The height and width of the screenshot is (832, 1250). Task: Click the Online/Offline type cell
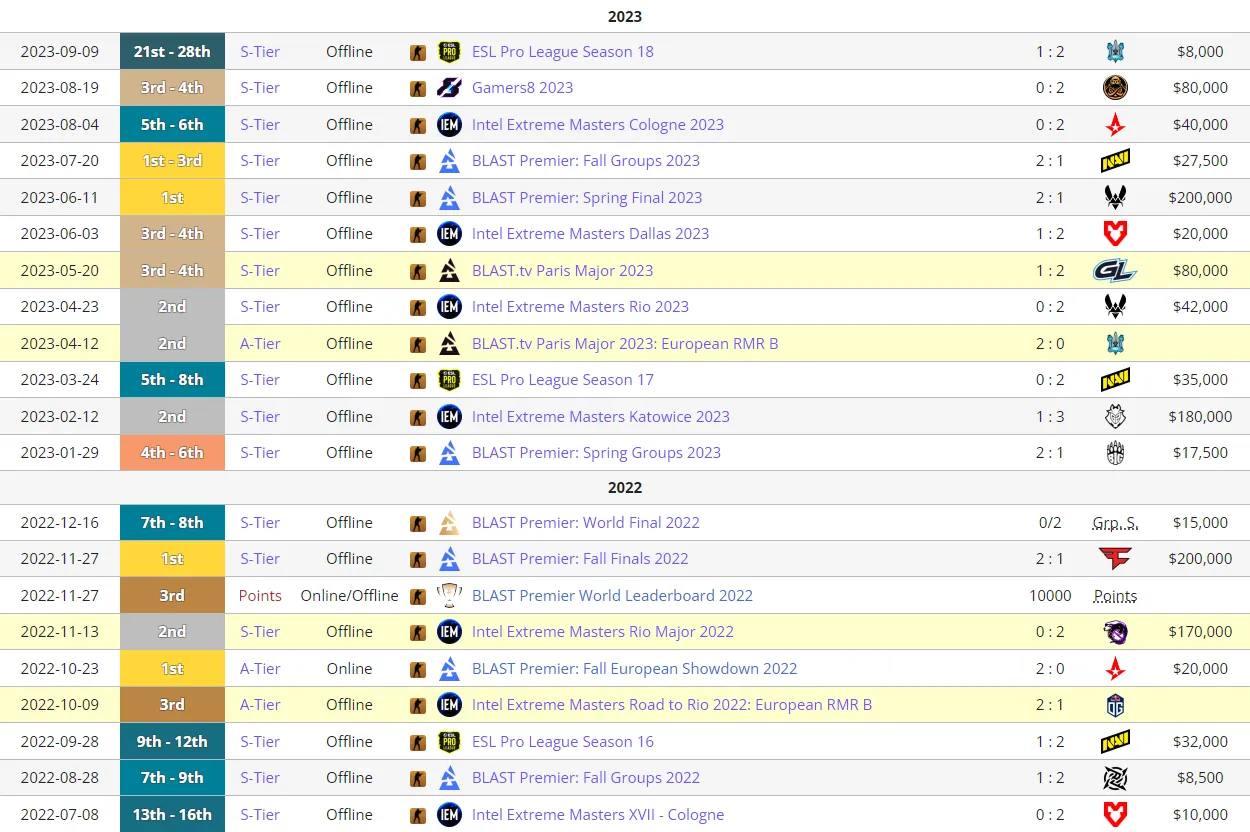349,596
